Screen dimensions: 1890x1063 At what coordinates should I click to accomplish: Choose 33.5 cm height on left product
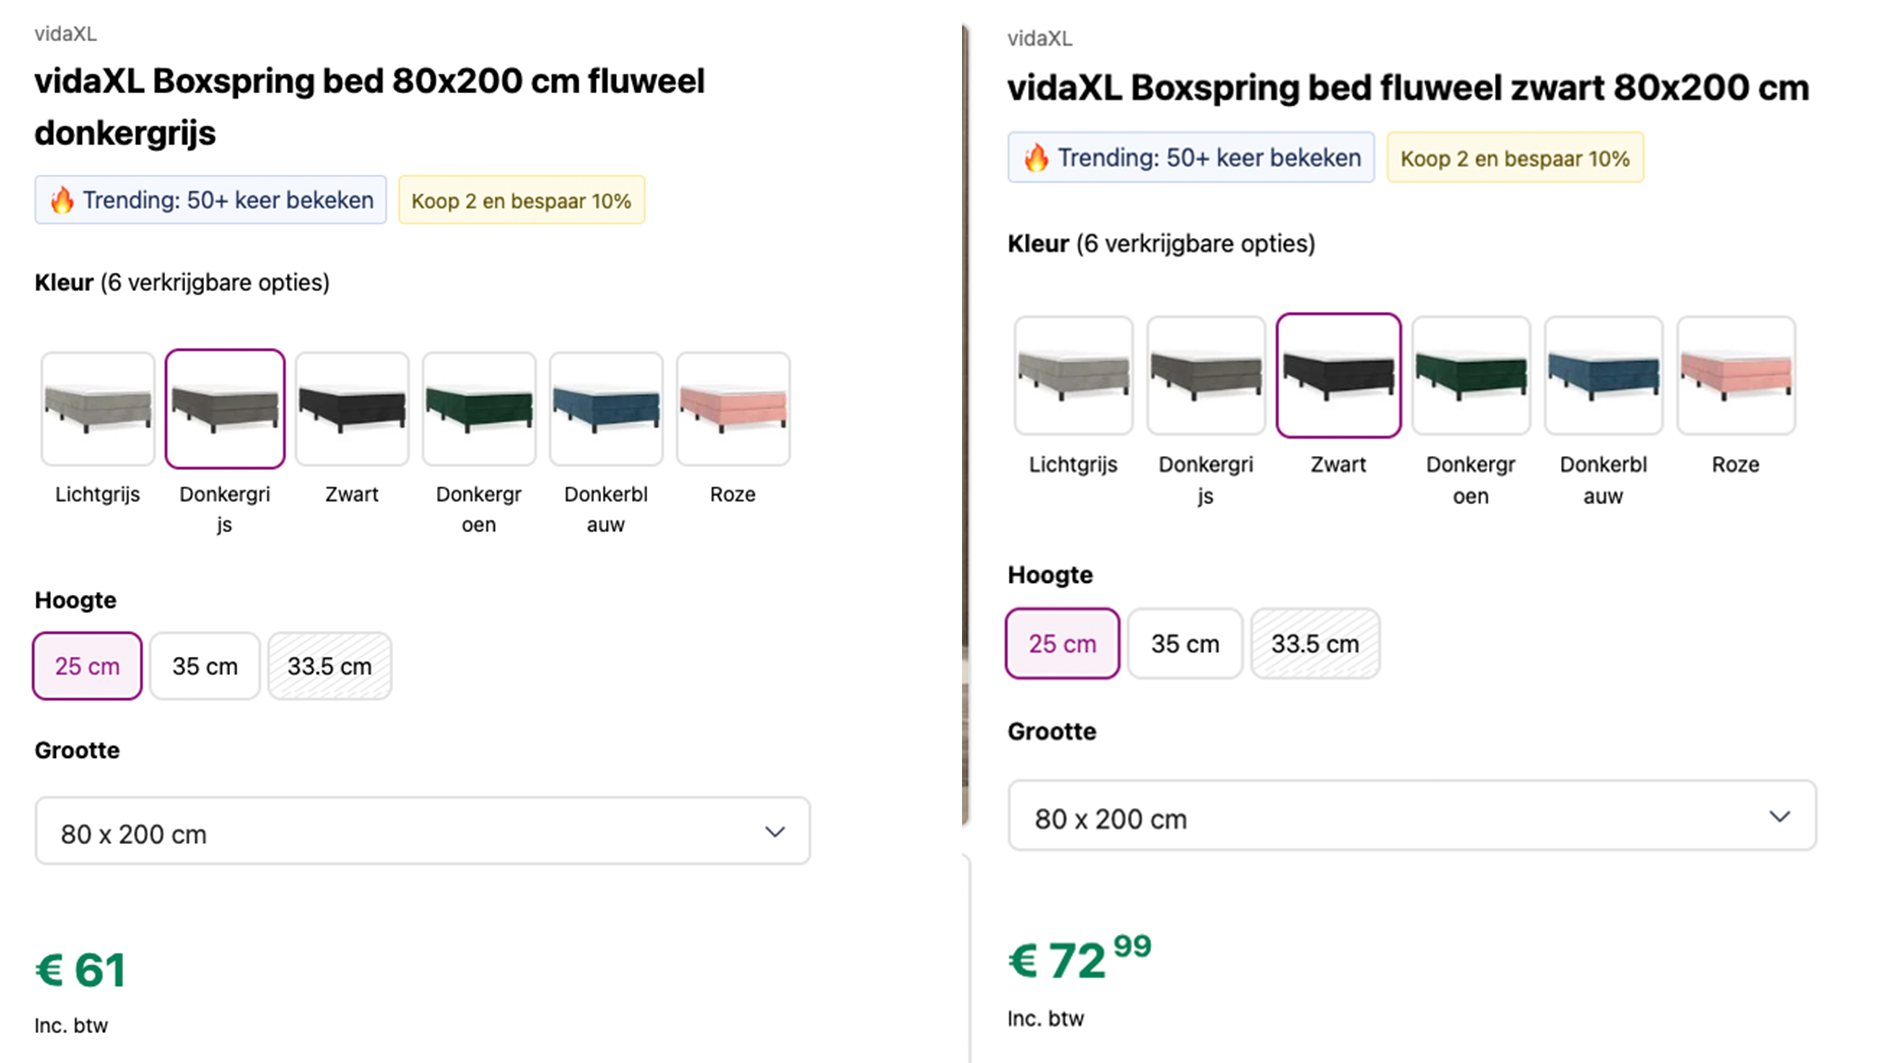[330, 666]
